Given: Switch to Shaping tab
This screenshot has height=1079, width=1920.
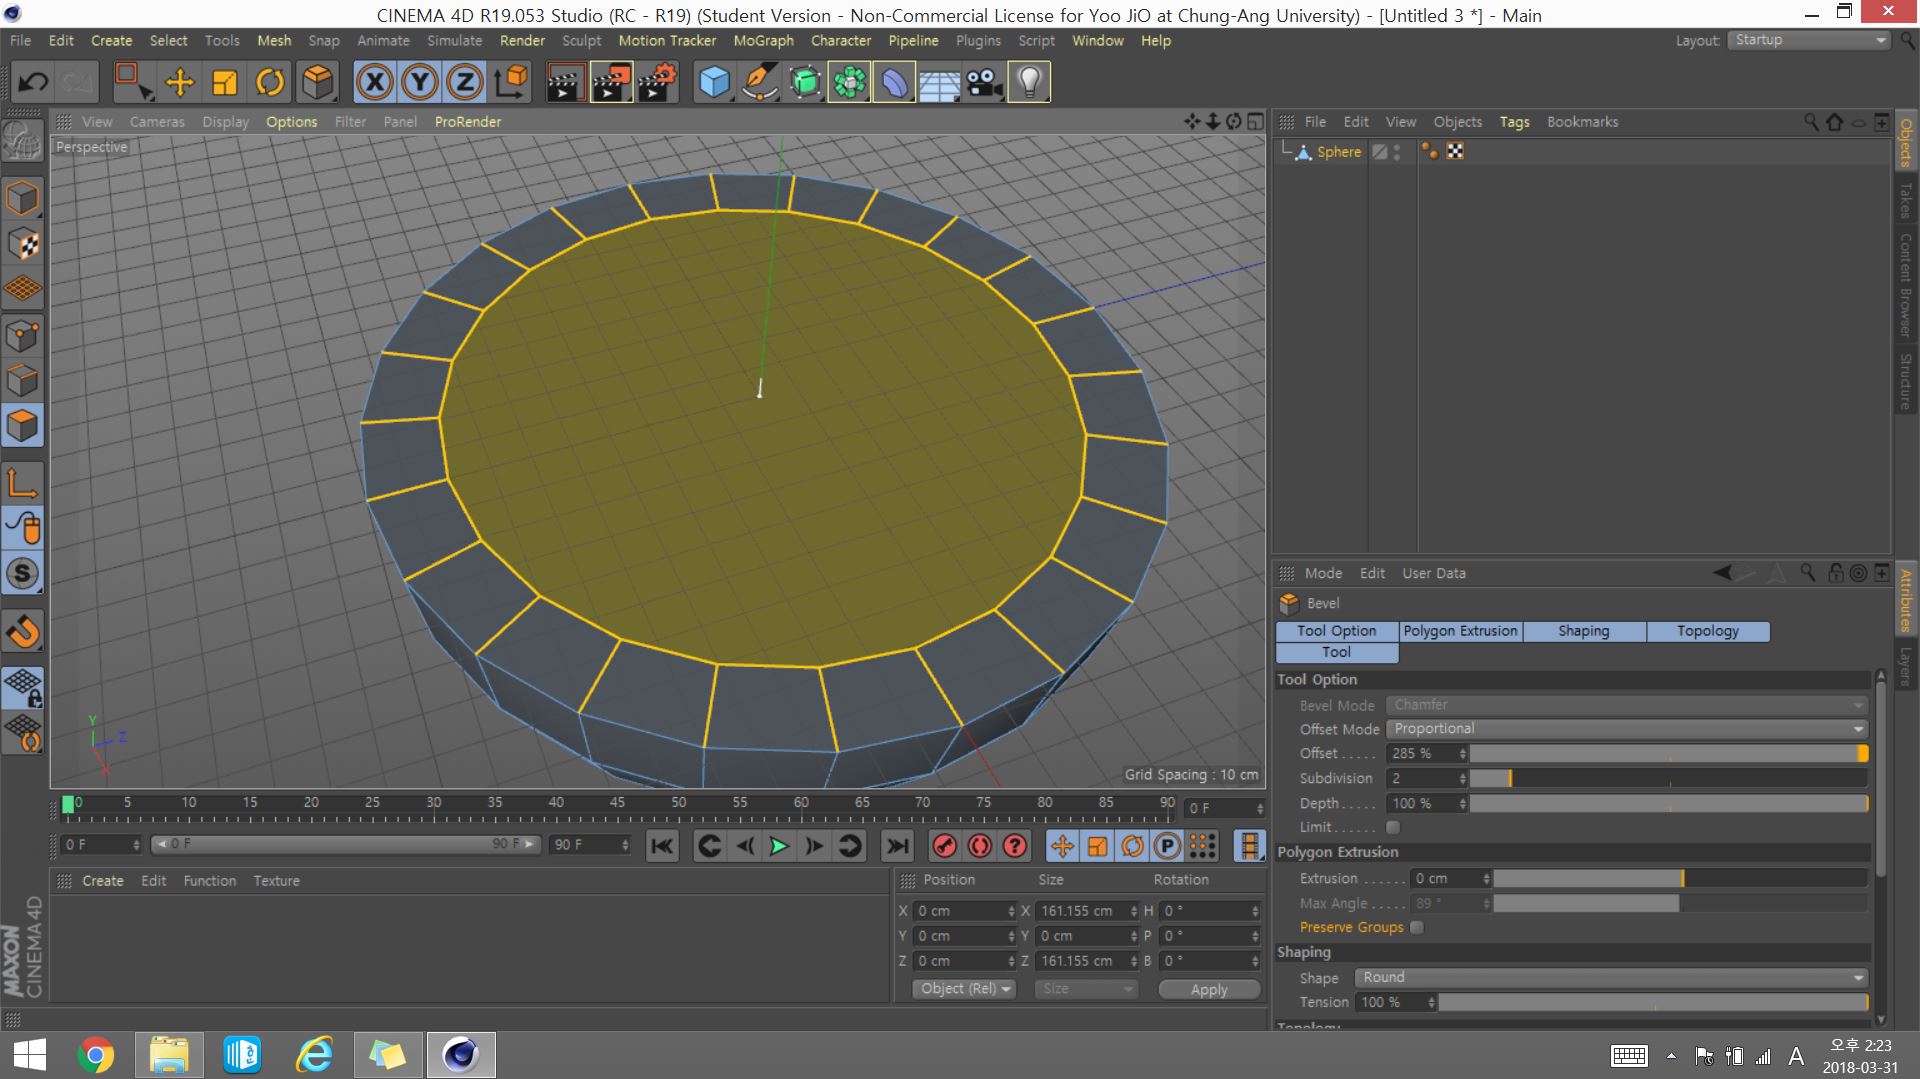Looking at the screenshot, I should coord(1584,631).
